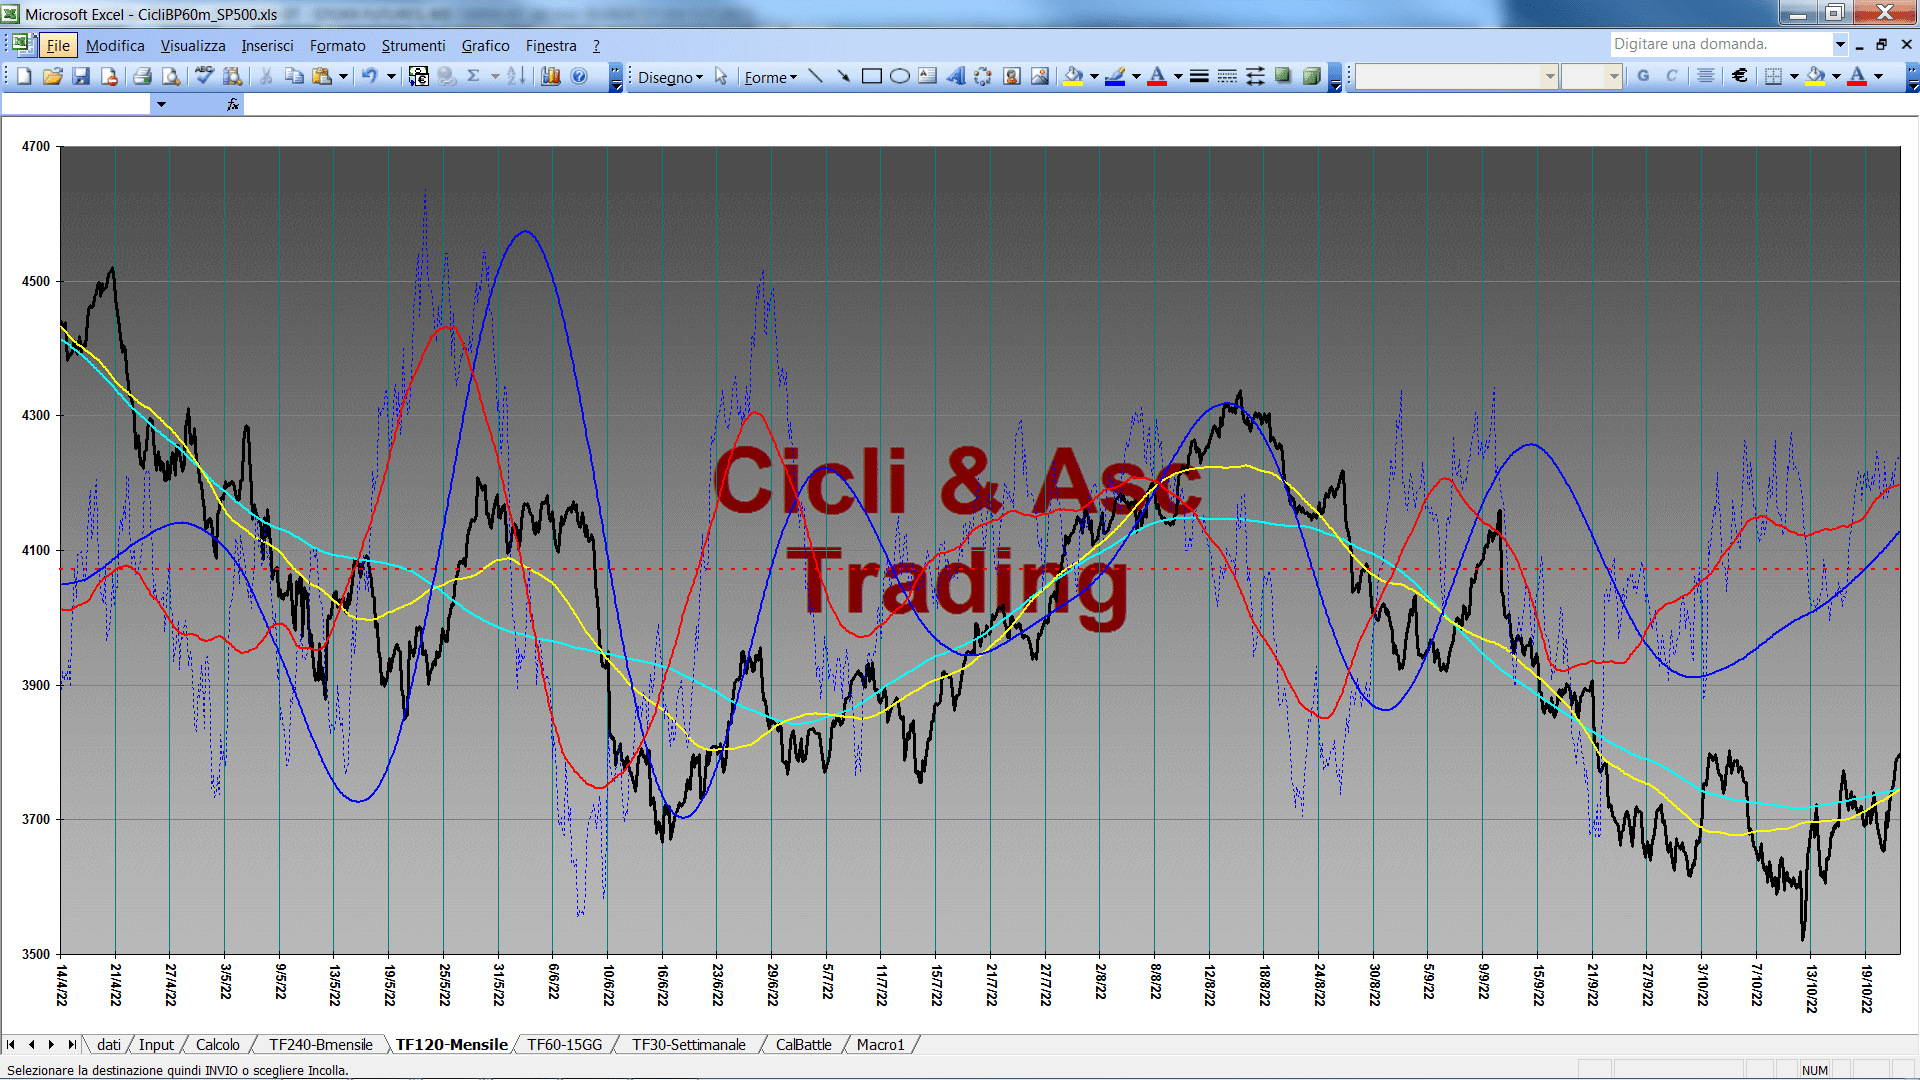Image resolution: width=1920 pixels, height=1080 pixels.
Task: Open the font size combo box
Action: (x=1591, y=76)
